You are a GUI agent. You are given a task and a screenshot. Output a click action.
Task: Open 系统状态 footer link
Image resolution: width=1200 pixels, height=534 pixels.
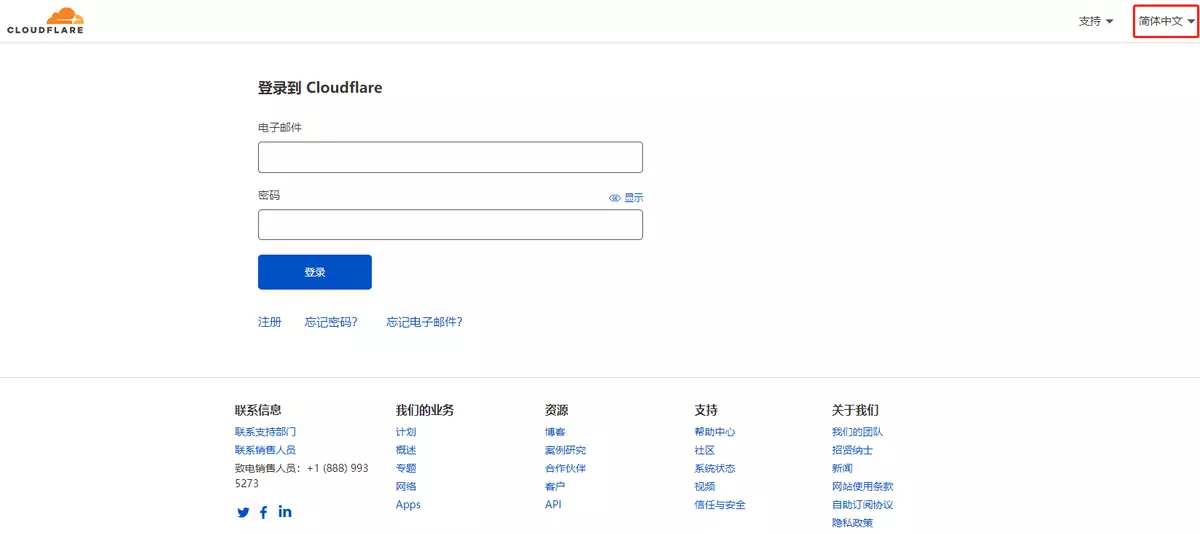(714, 468)
